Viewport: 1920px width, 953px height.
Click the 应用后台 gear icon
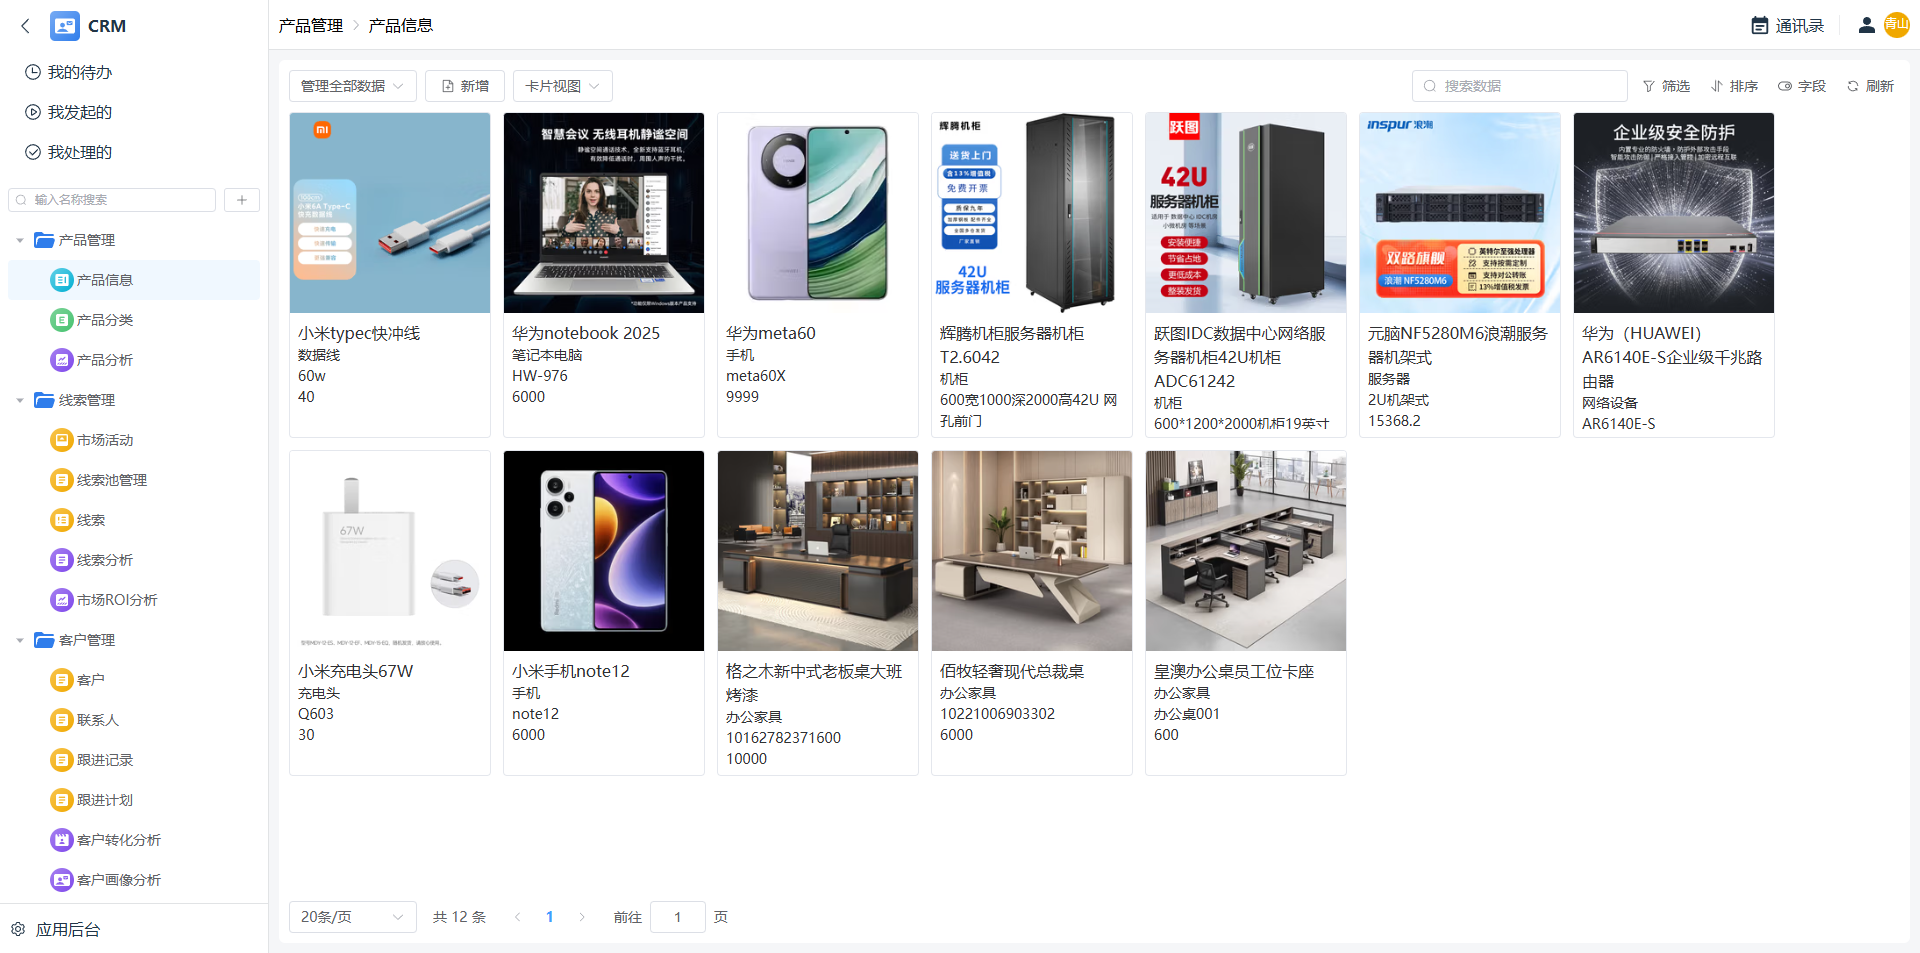coord(18,929)
